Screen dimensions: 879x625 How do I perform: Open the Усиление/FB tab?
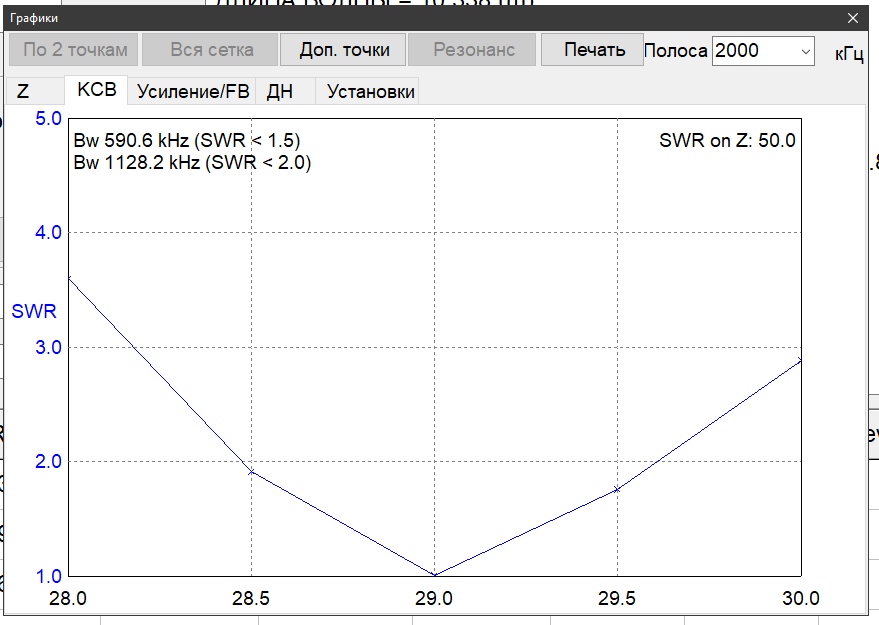point(192,91)
